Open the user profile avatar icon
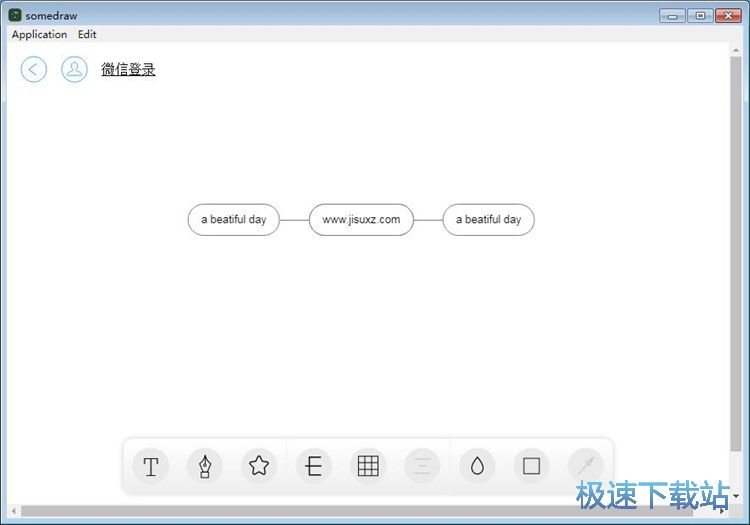 [75, 70]
